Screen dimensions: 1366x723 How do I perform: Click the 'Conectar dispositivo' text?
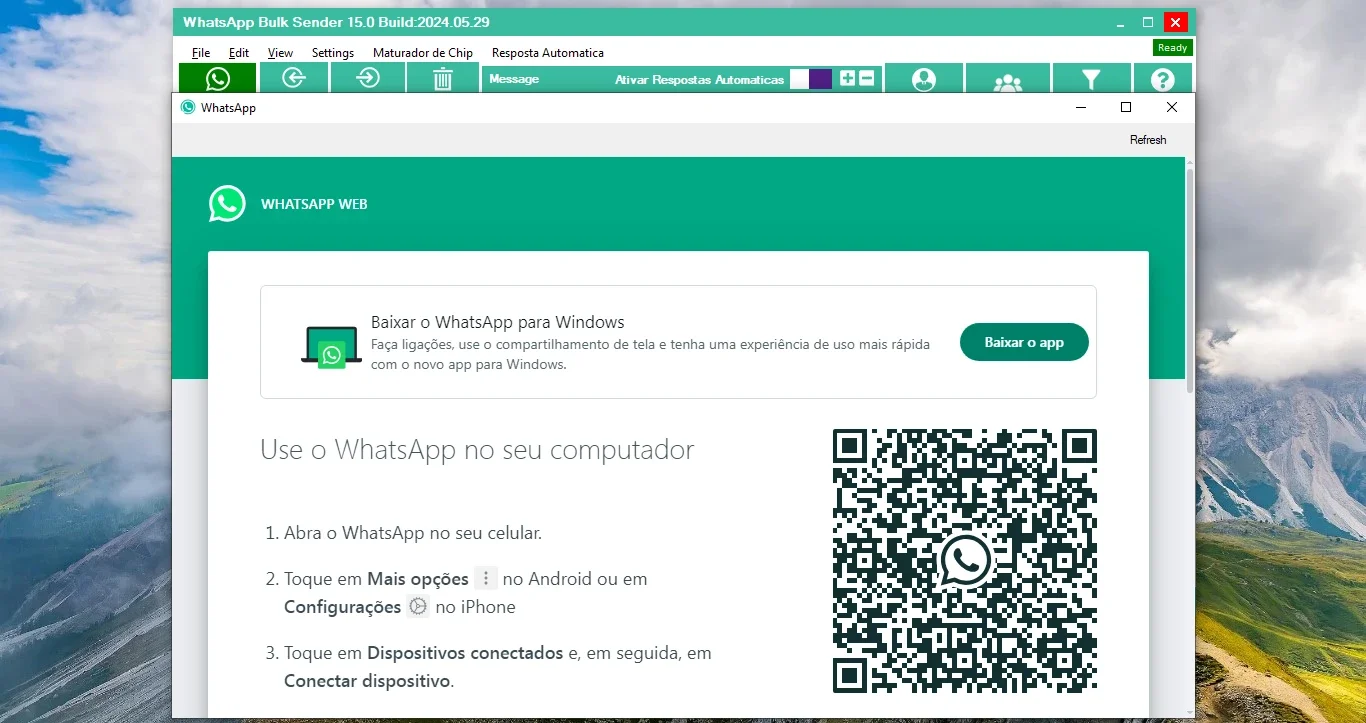(367, 681)
